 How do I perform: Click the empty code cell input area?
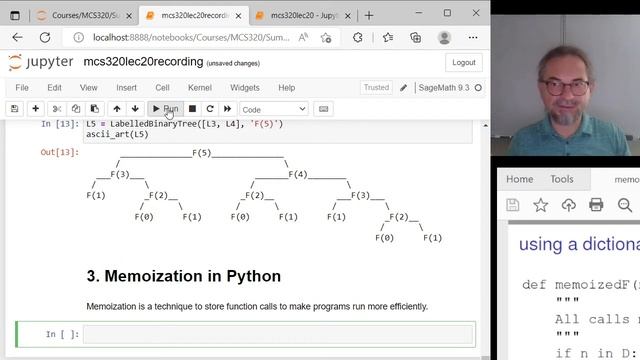278,334
